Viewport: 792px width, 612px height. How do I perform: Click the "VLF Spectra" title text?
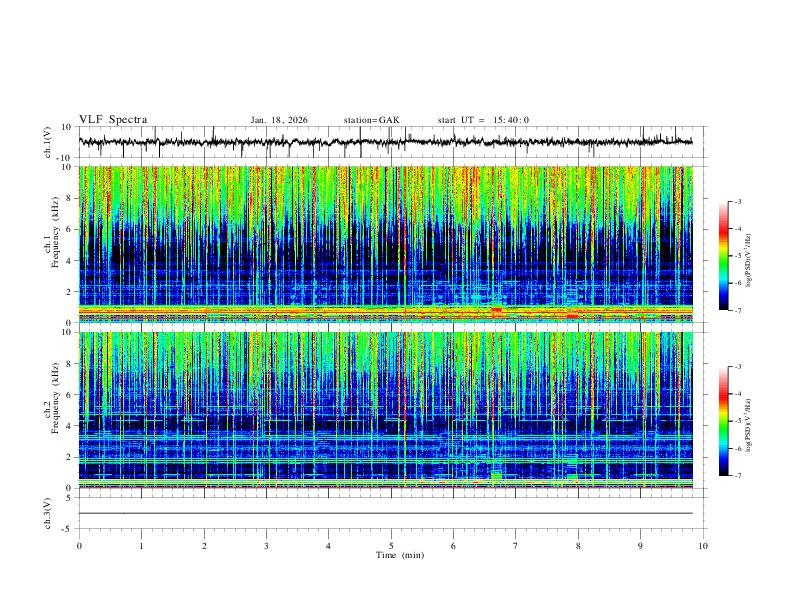tap(113, 120)
